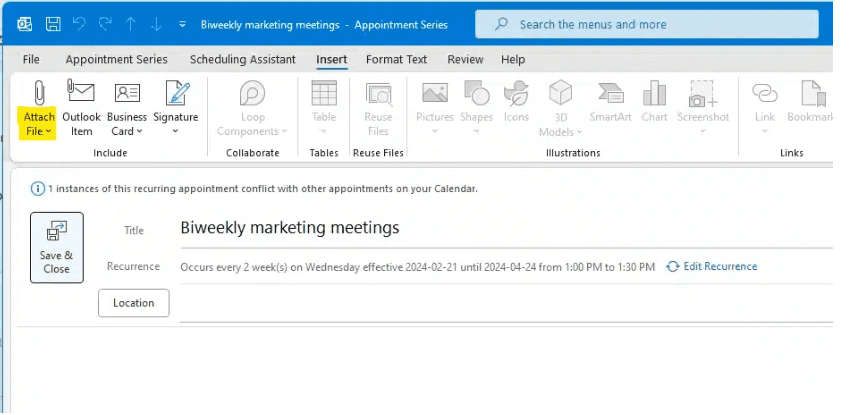Click the Save & Close button
The width and height of the screenshot is (850, 415).
tap(57, 247)
